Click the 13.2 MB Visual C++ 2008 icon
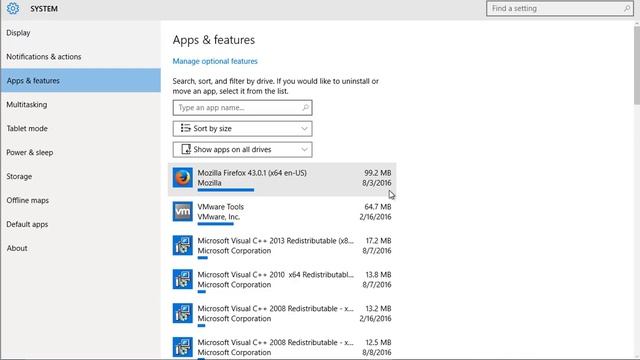This screenshot has width=640, height=360. pos(182,313)
